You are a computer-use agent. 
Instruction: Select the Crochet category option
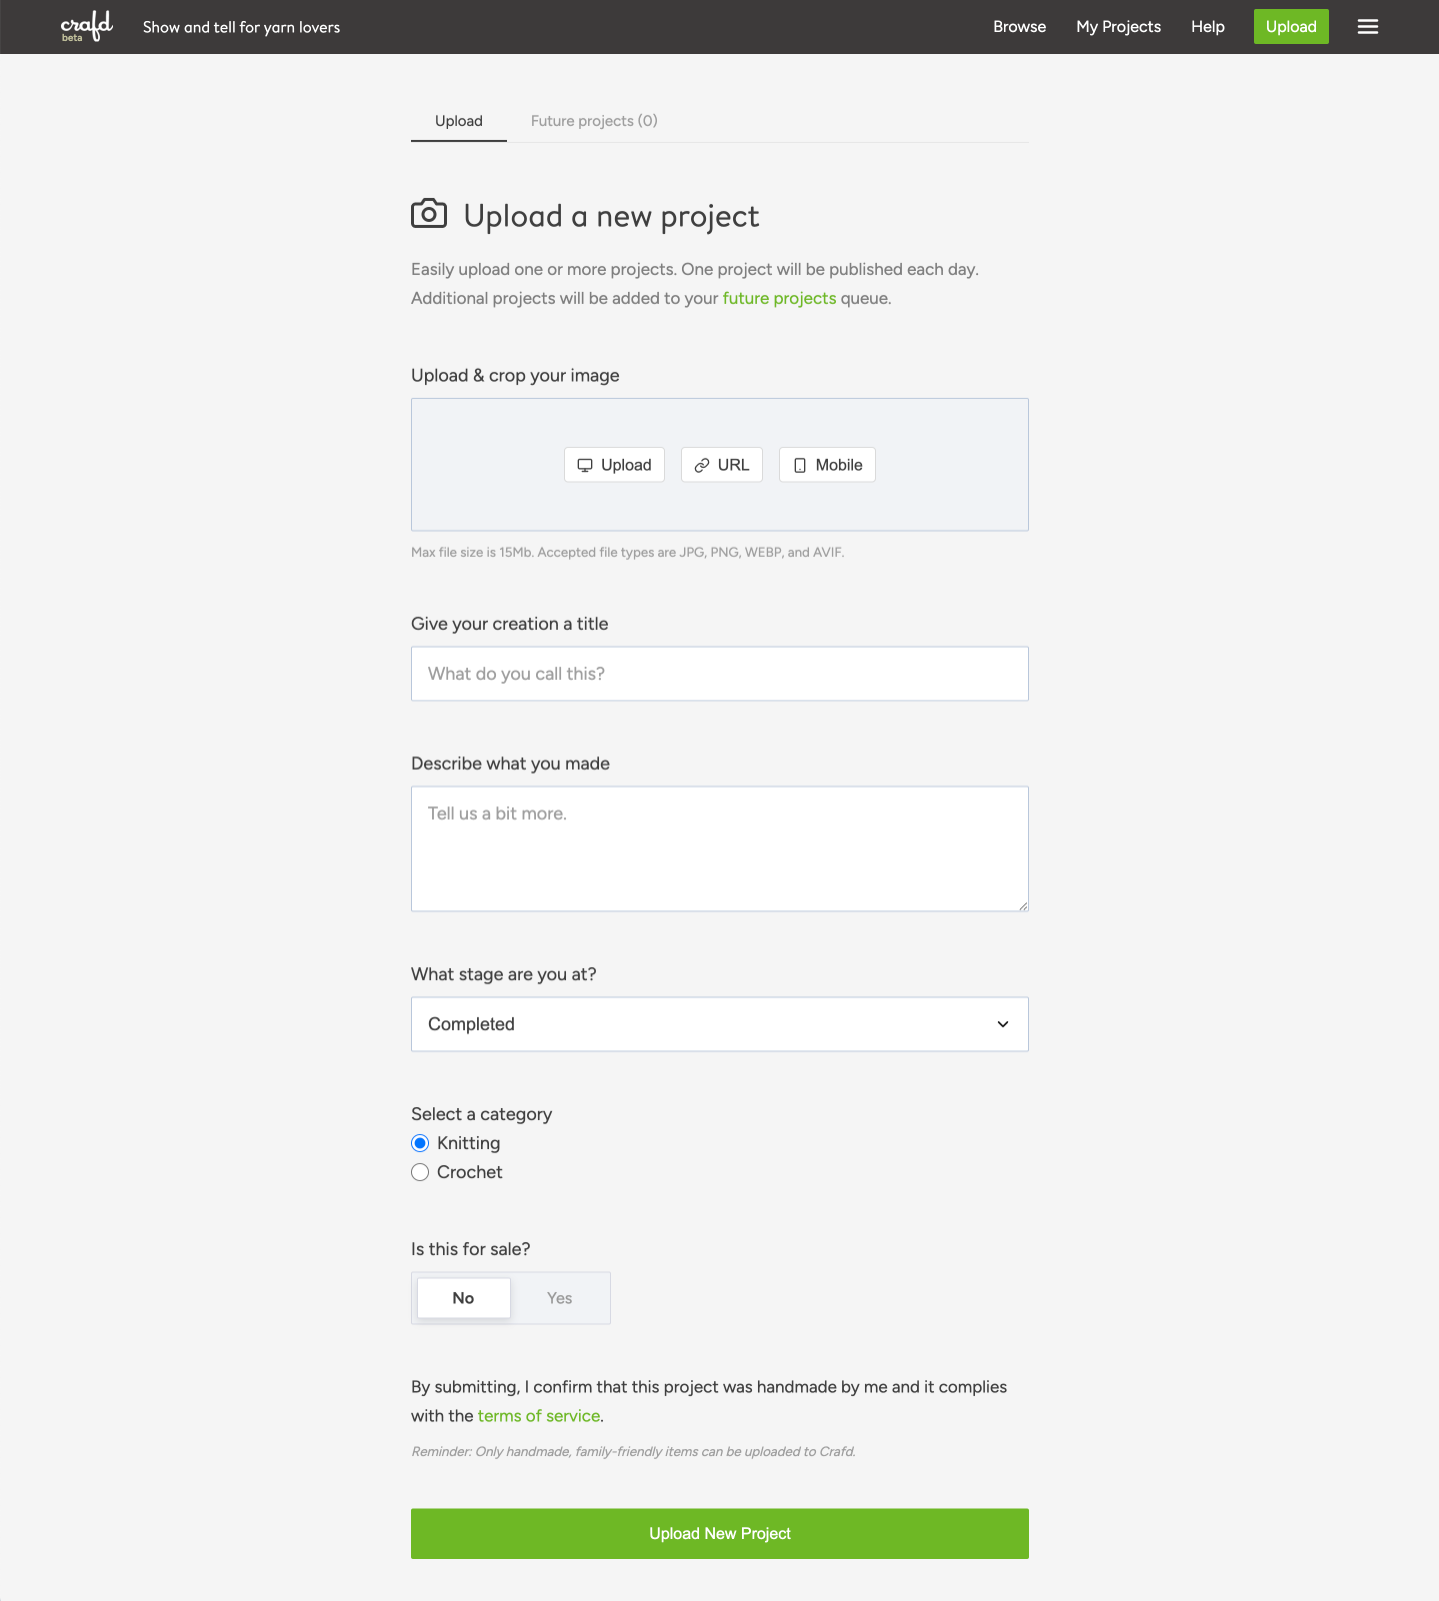pyautogui.click(x=420, y=1172)
